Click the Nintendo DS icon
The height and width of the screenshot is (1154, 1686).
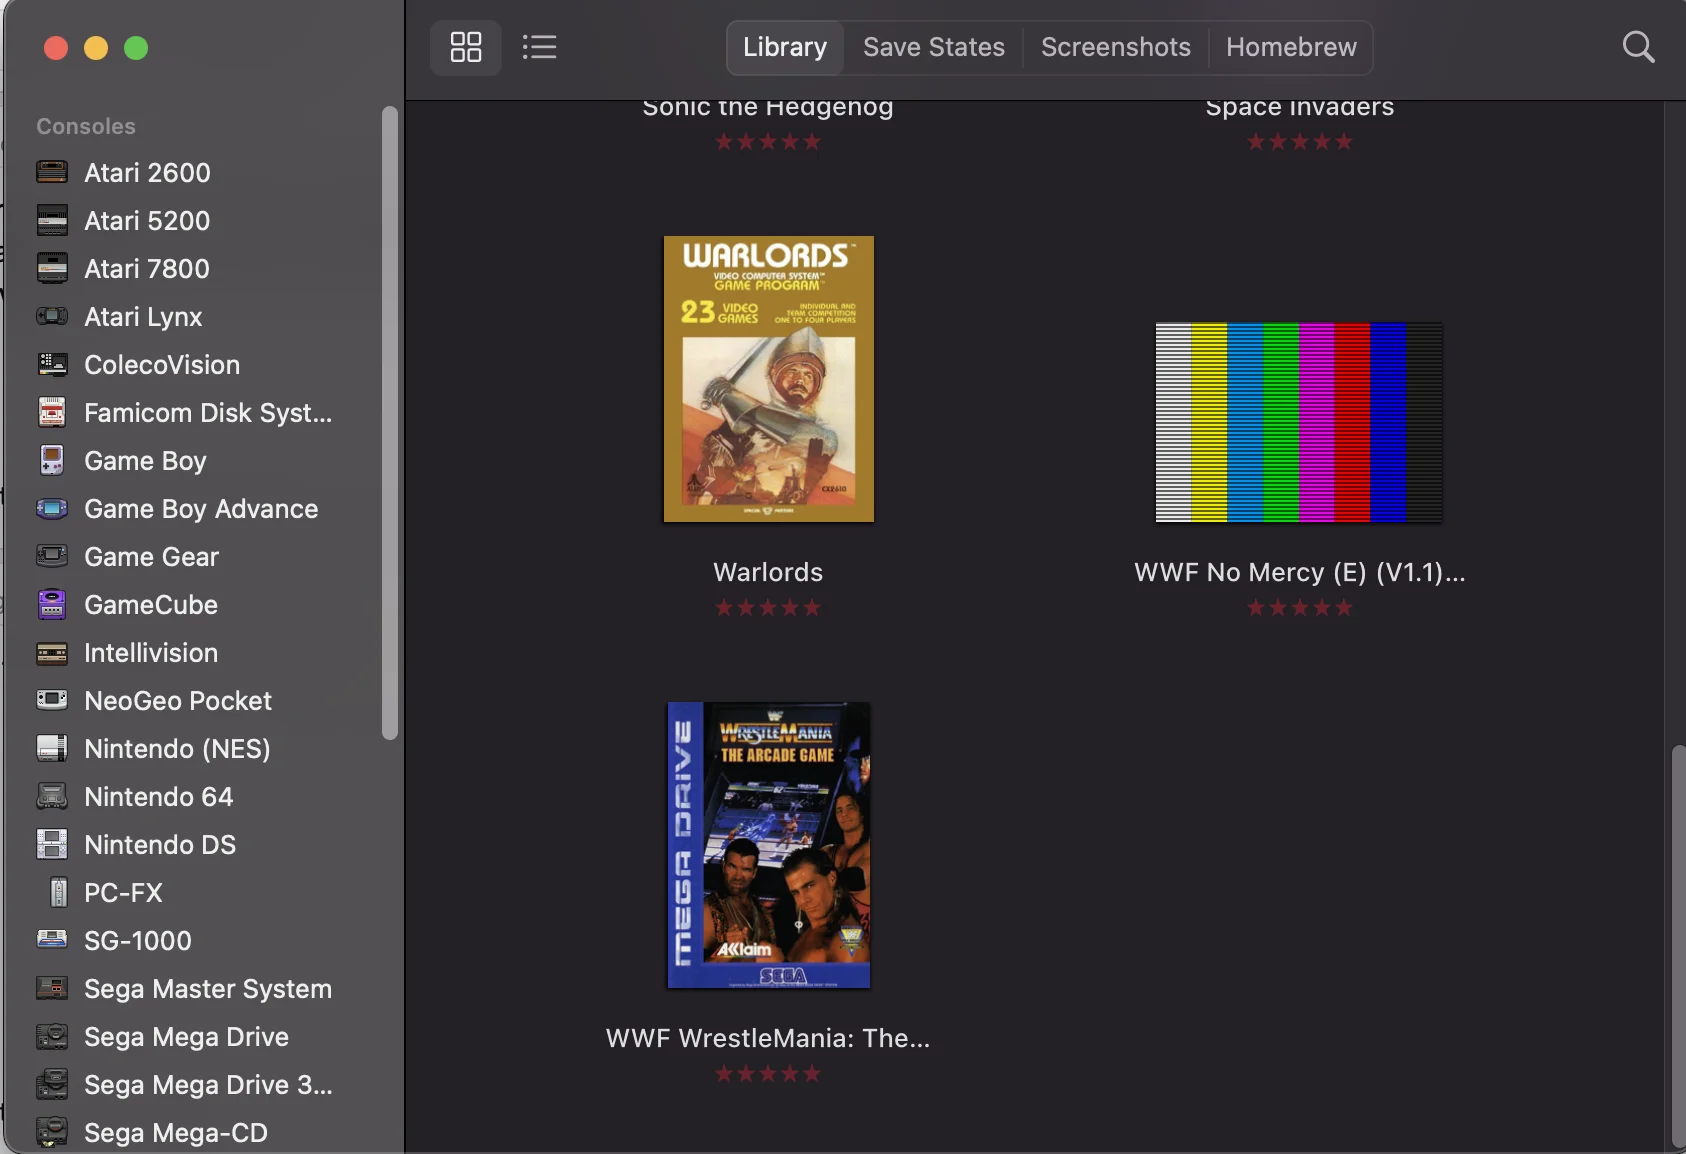[x=52, y=844]
